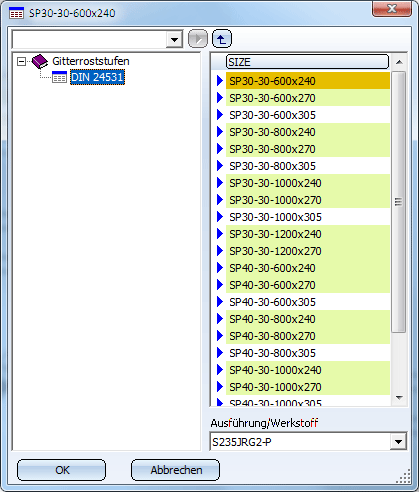The height and width of the screenshot is (492, 419).
Task: Select row SP40-30-800x240
Action: pos(308,319)
